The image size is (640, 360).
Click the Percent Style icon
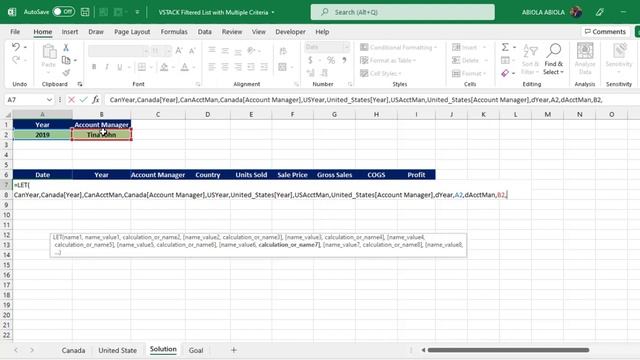pyautogui.click(x=331, y=60)
